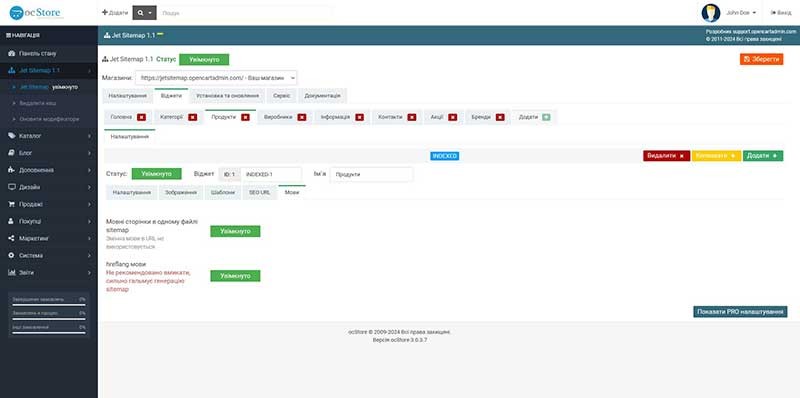
Task: Click green Додати button beside Копіювати
Action: (763, 156)
